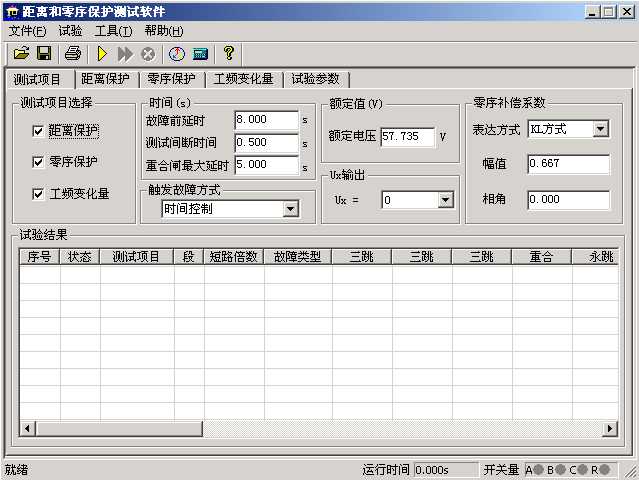
Task: Click 重合闸最大延时 field with 5.000
Action: 267,165
